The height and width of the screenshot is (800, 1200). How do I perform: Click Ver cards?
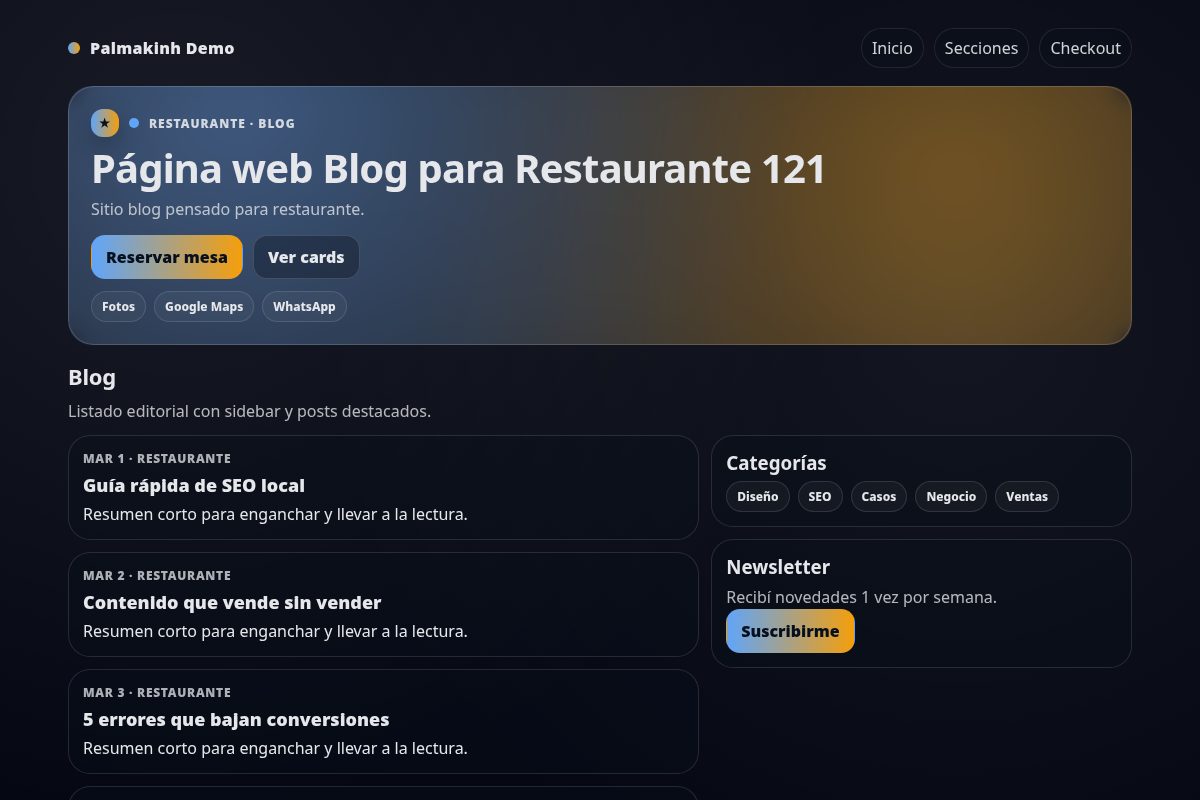pos(306,257)
